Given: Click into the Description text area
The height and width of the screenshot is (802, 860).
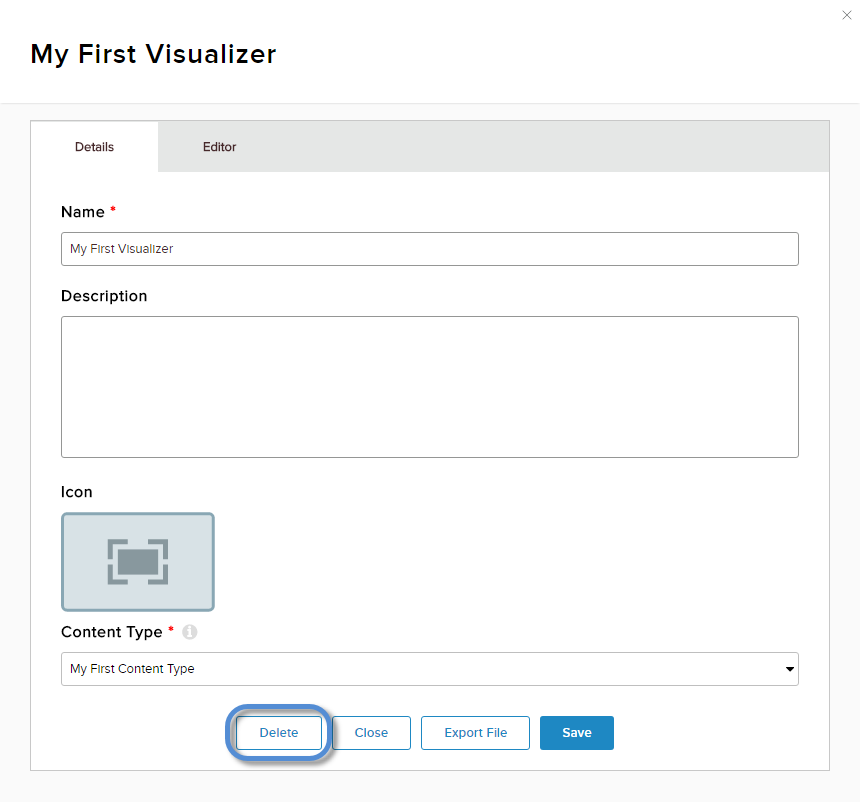Looking at the screenshot, I should tap(429, 387).
